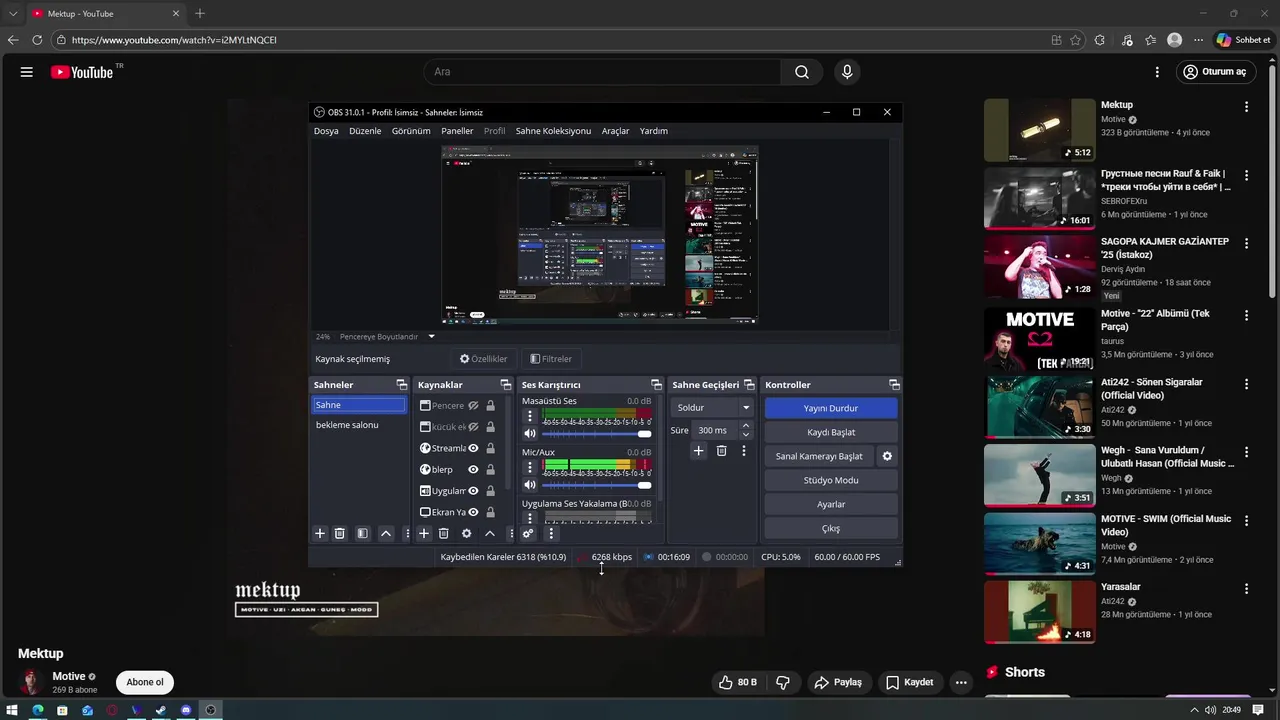Screen dimensions: 1280x720
Task: Click Stüdyo Modu button
Action: [831, 480]
